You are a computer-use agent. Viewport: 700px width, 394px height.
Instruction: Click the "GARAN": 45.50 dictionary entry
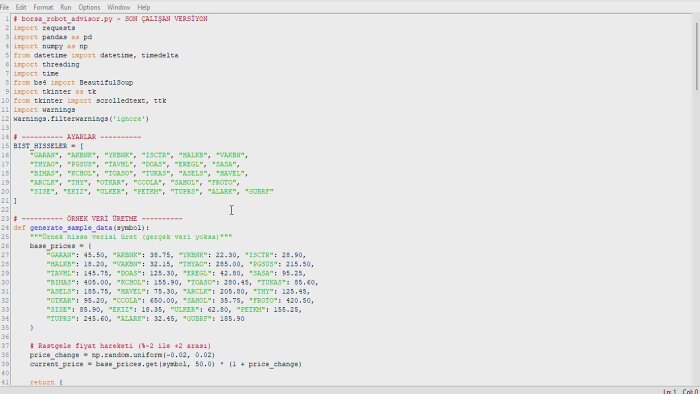pos(77,255)
